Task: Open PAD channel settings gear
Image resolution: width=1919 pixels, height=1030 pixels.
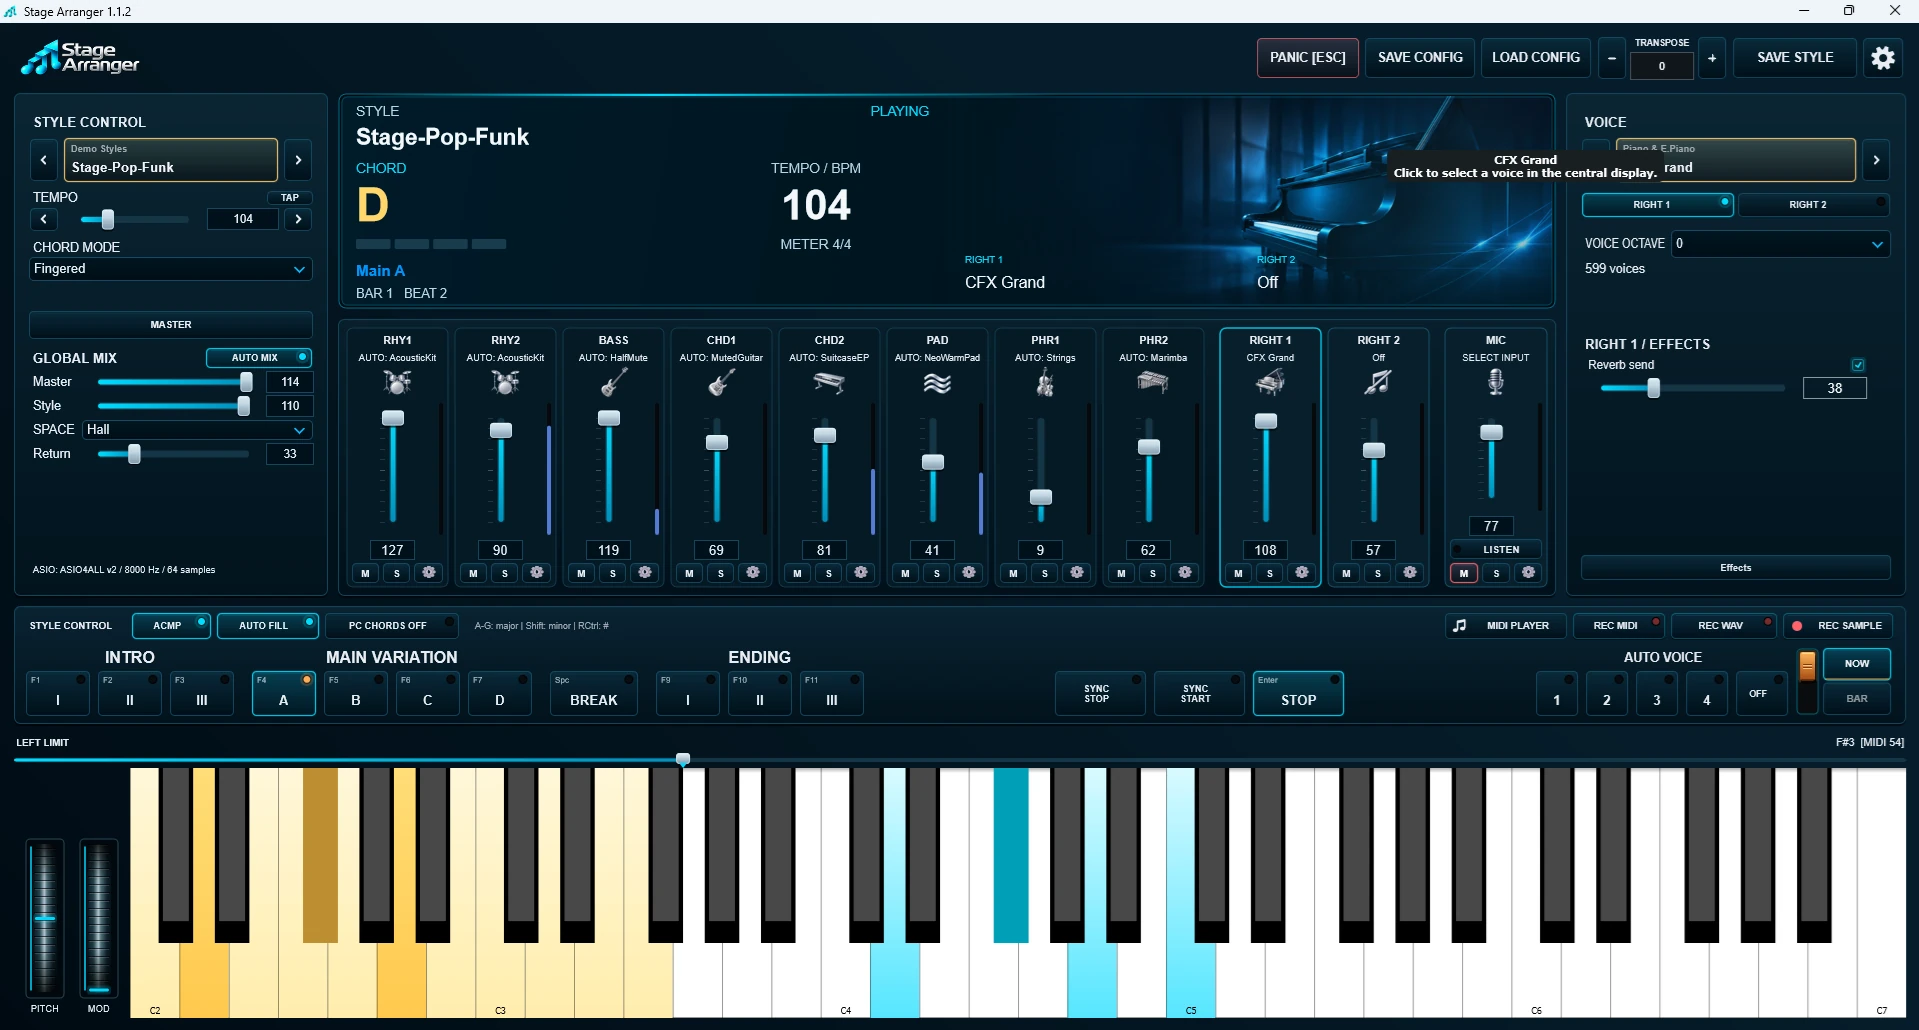Action: (x=969, y=573)
